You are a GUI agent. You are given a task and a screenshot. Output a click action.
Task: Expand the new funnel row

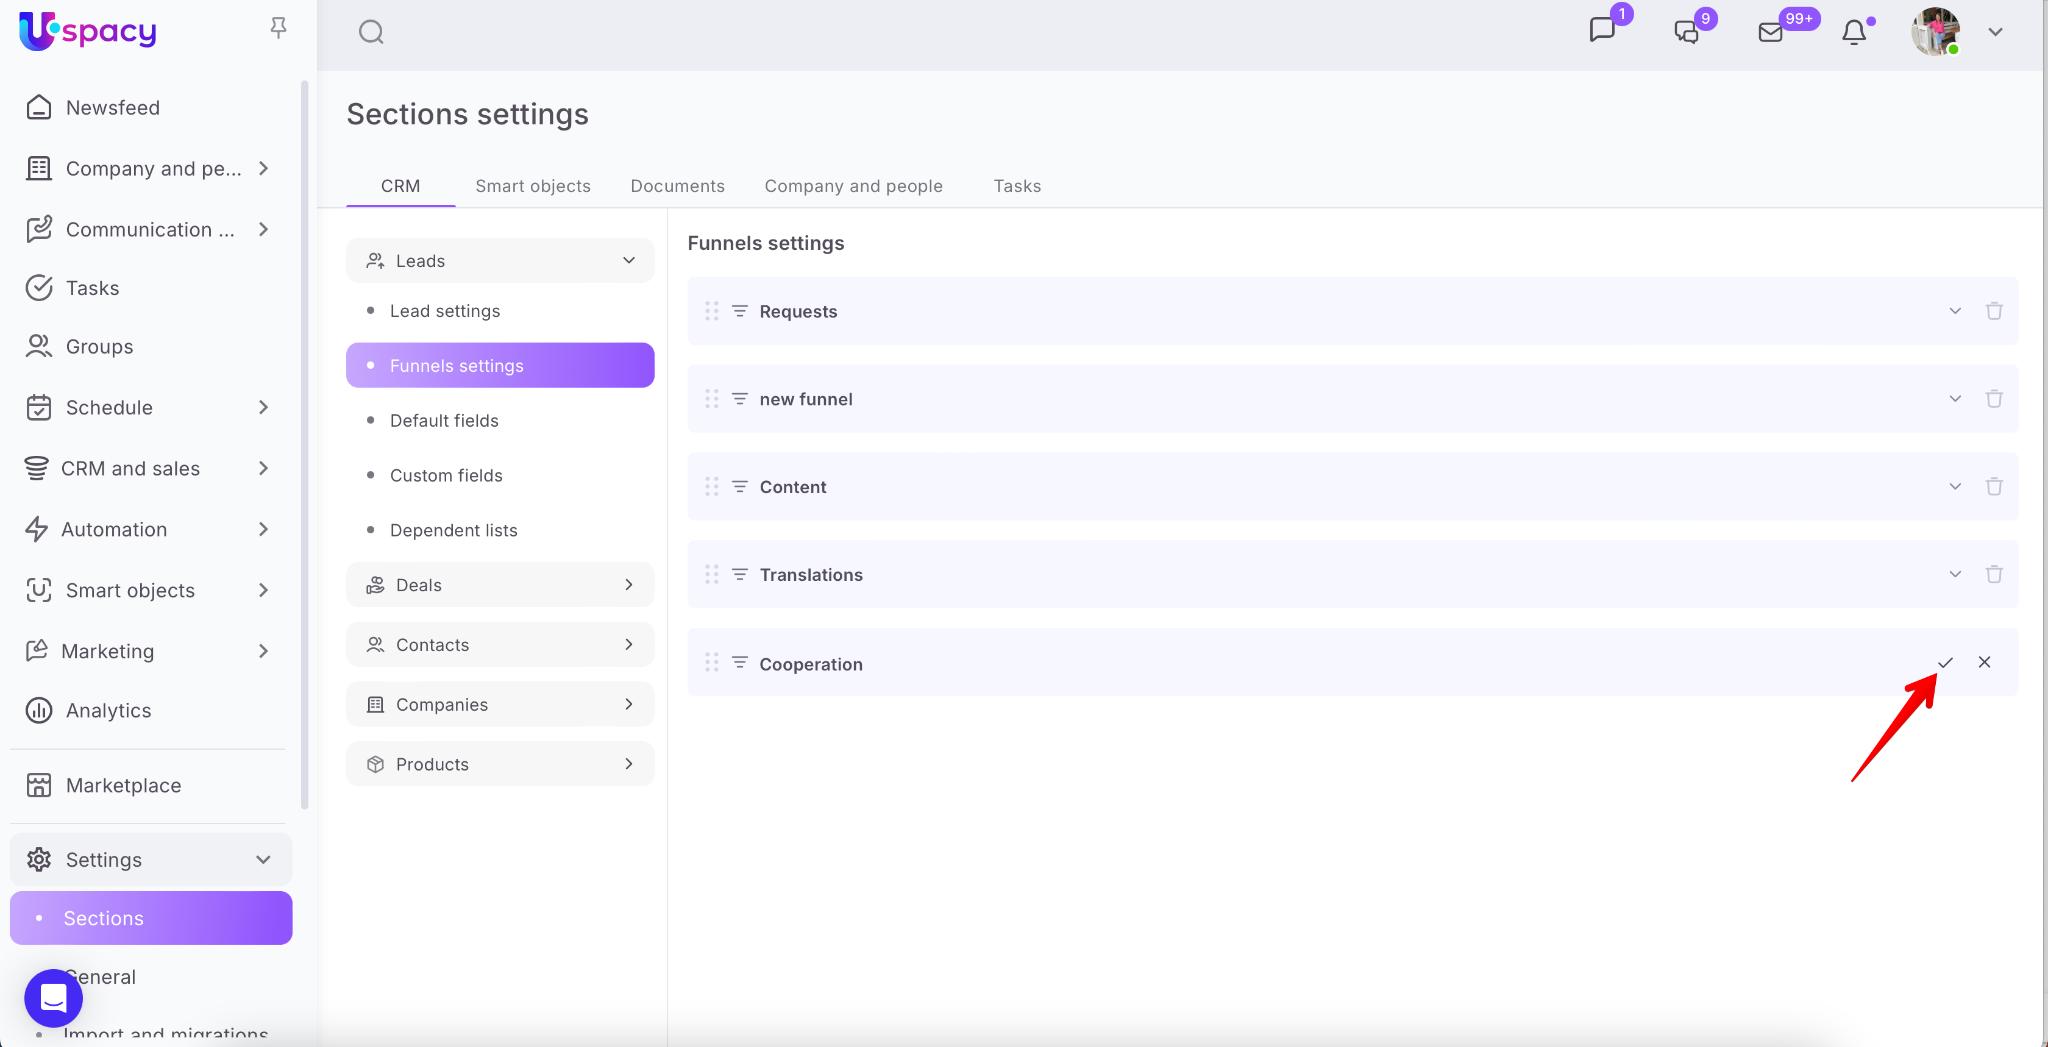click(x=1954, y=399)
